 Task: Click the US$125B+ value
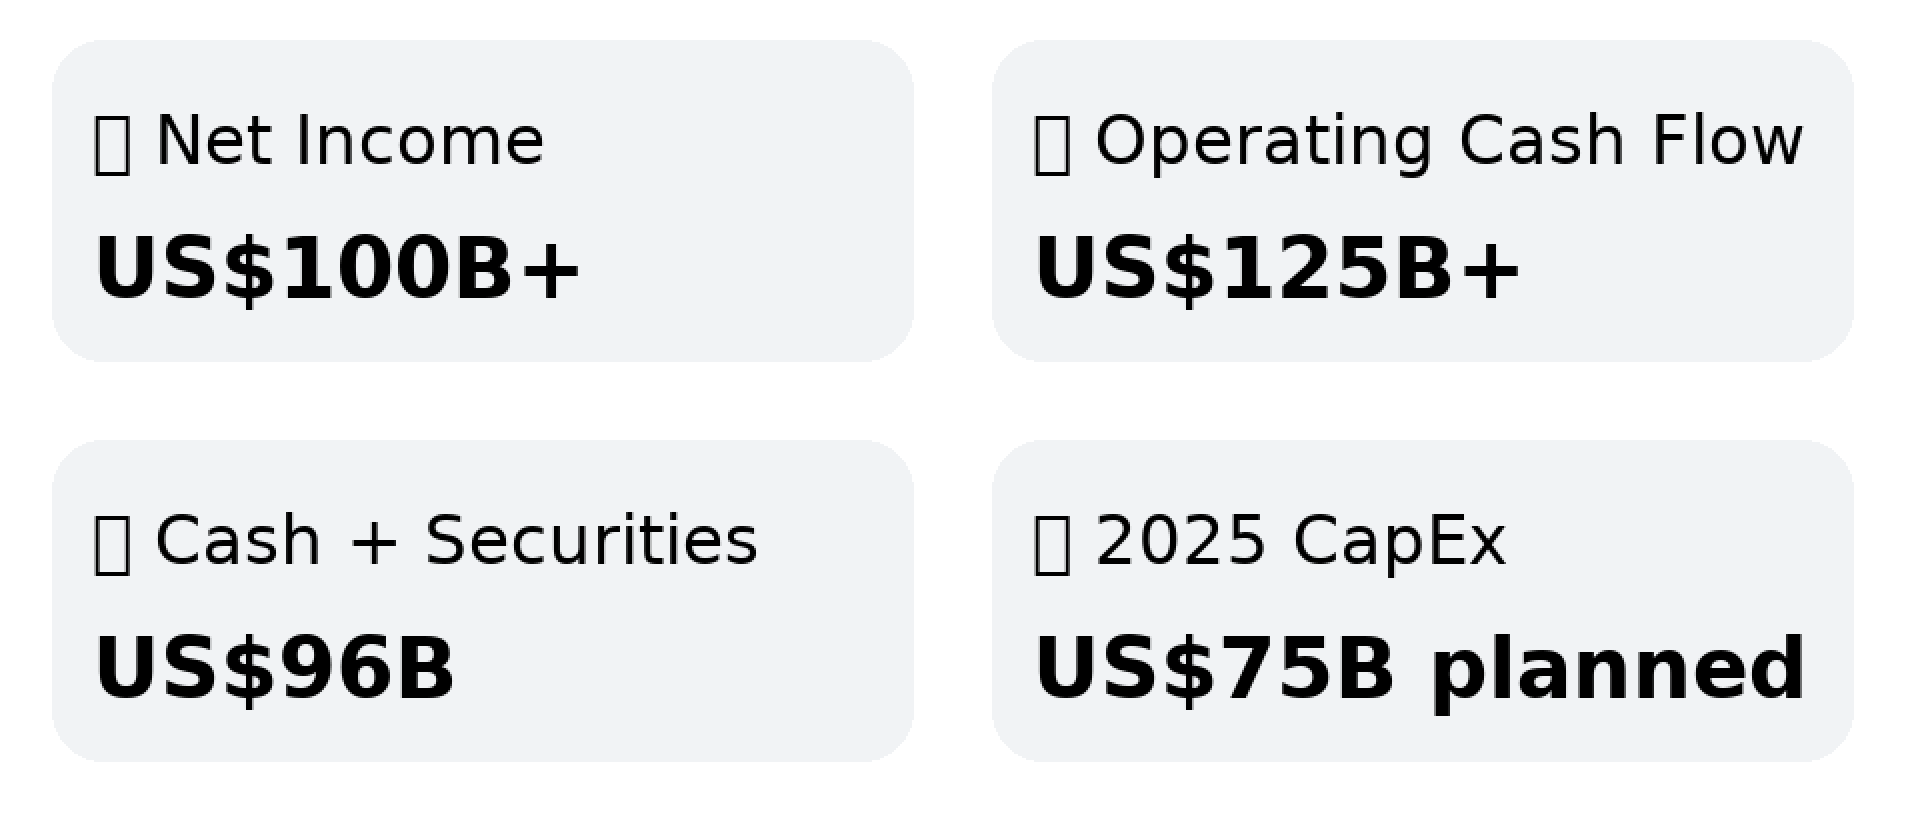1277,268
